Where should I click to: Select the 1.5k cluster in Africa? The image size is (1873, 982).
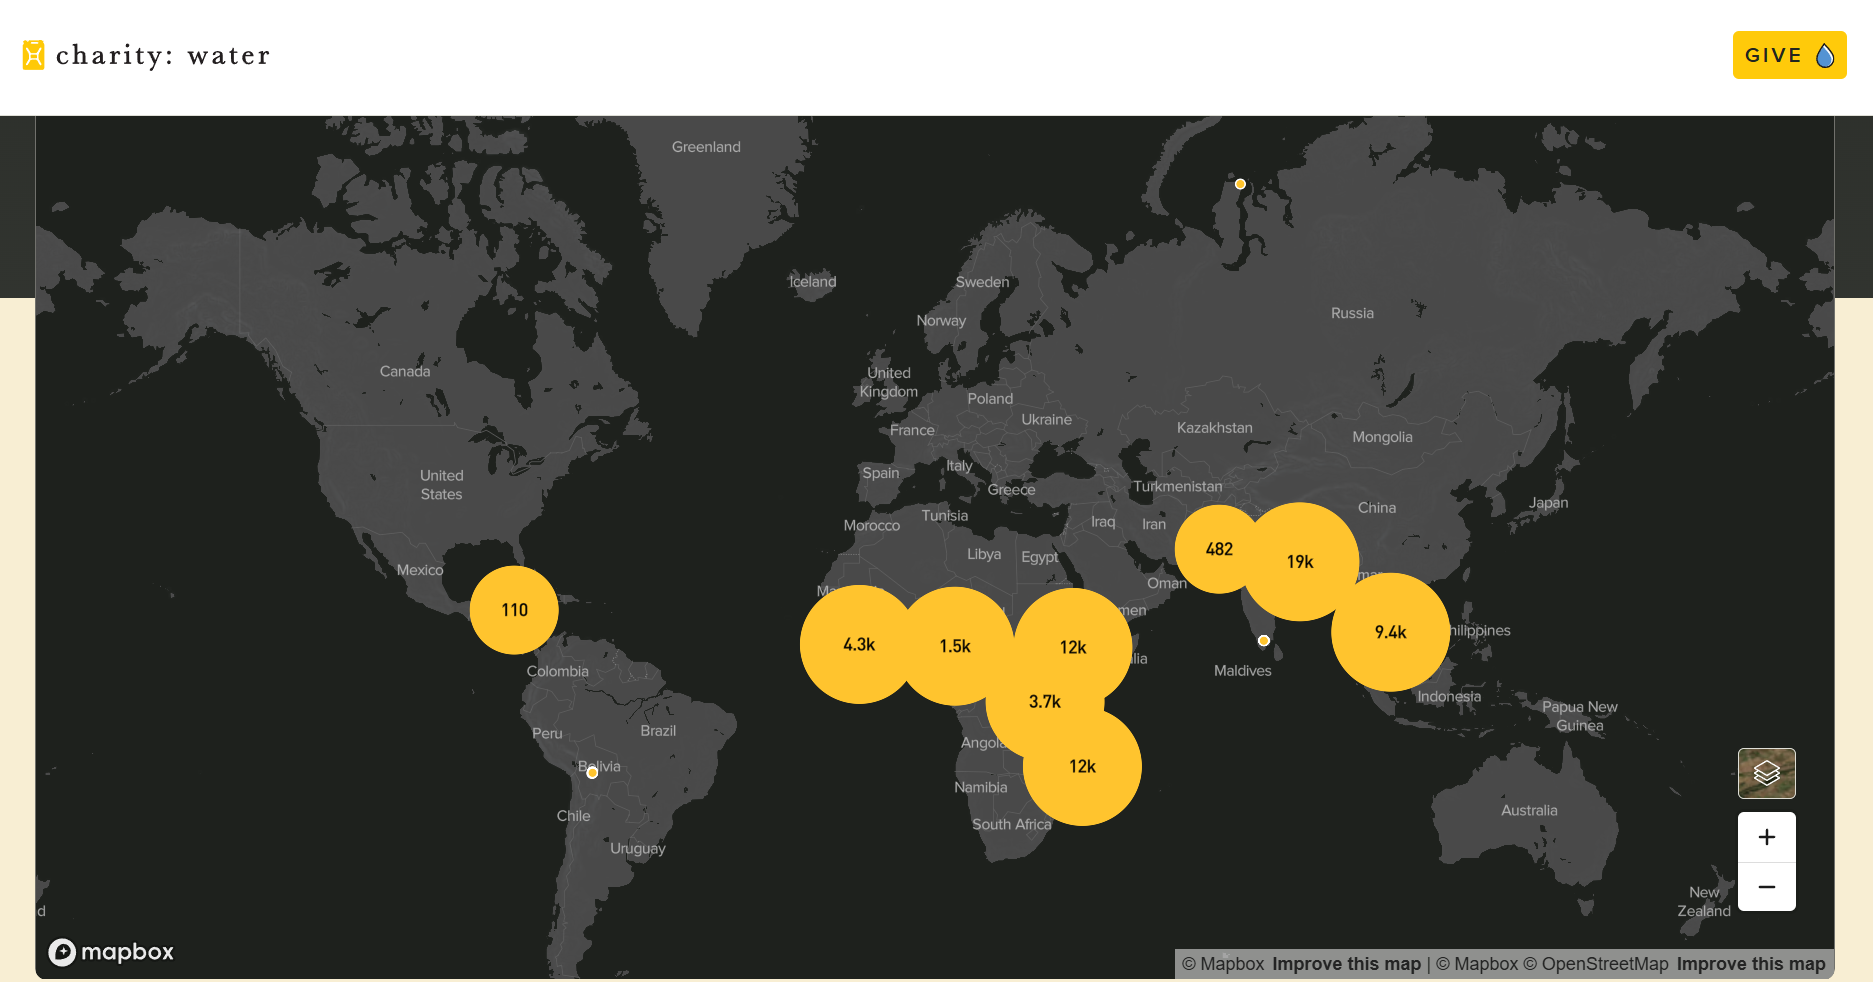(955, 646)
